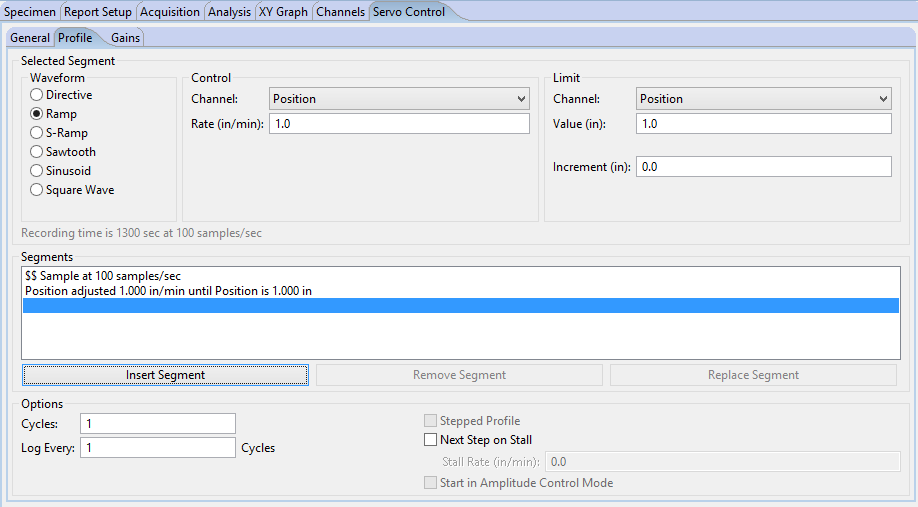This screenshot has height=507, width=918.
Task: Open the Control Channel dropdown
Action: point(399,99)
